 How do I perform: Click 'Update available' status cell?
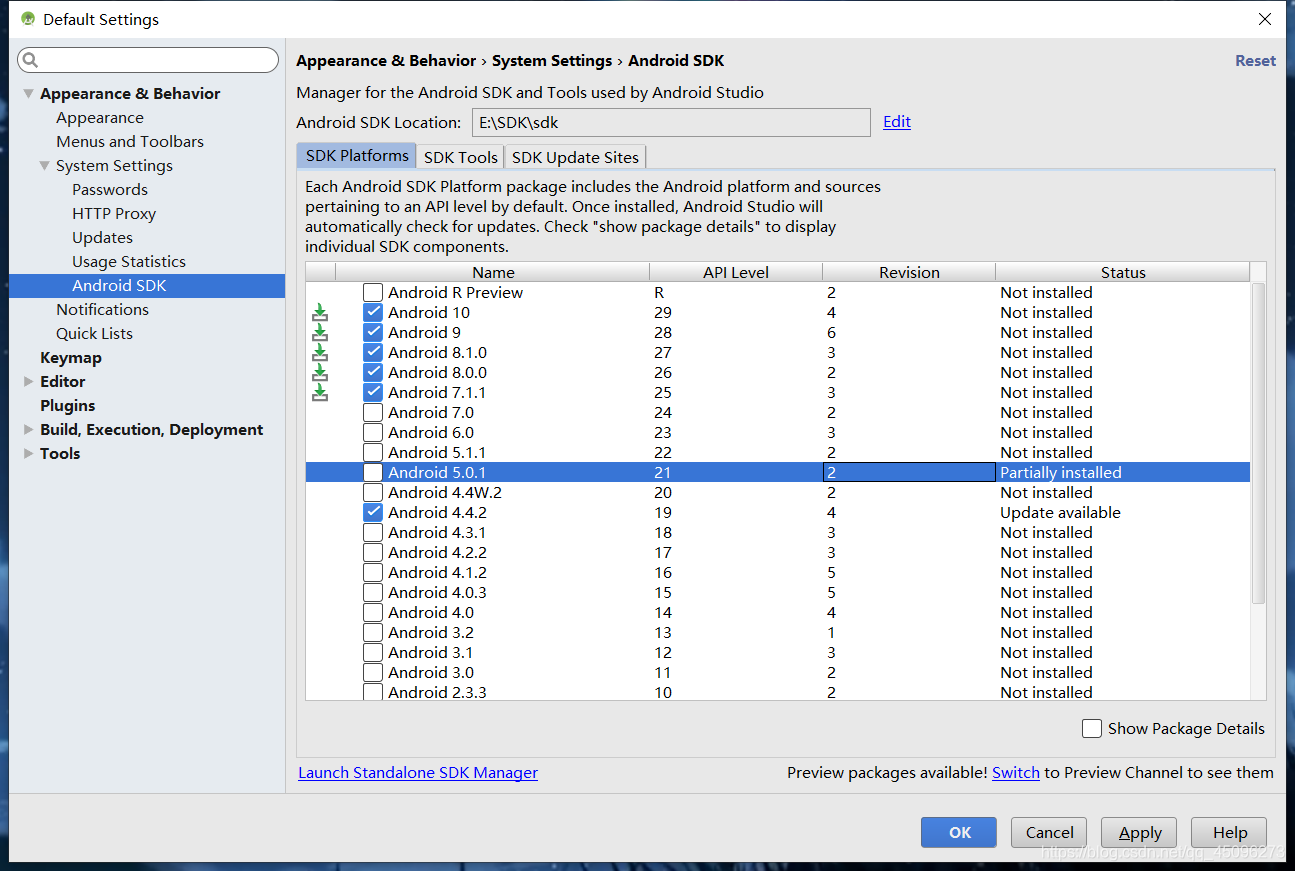click(x=1123, y=512)
